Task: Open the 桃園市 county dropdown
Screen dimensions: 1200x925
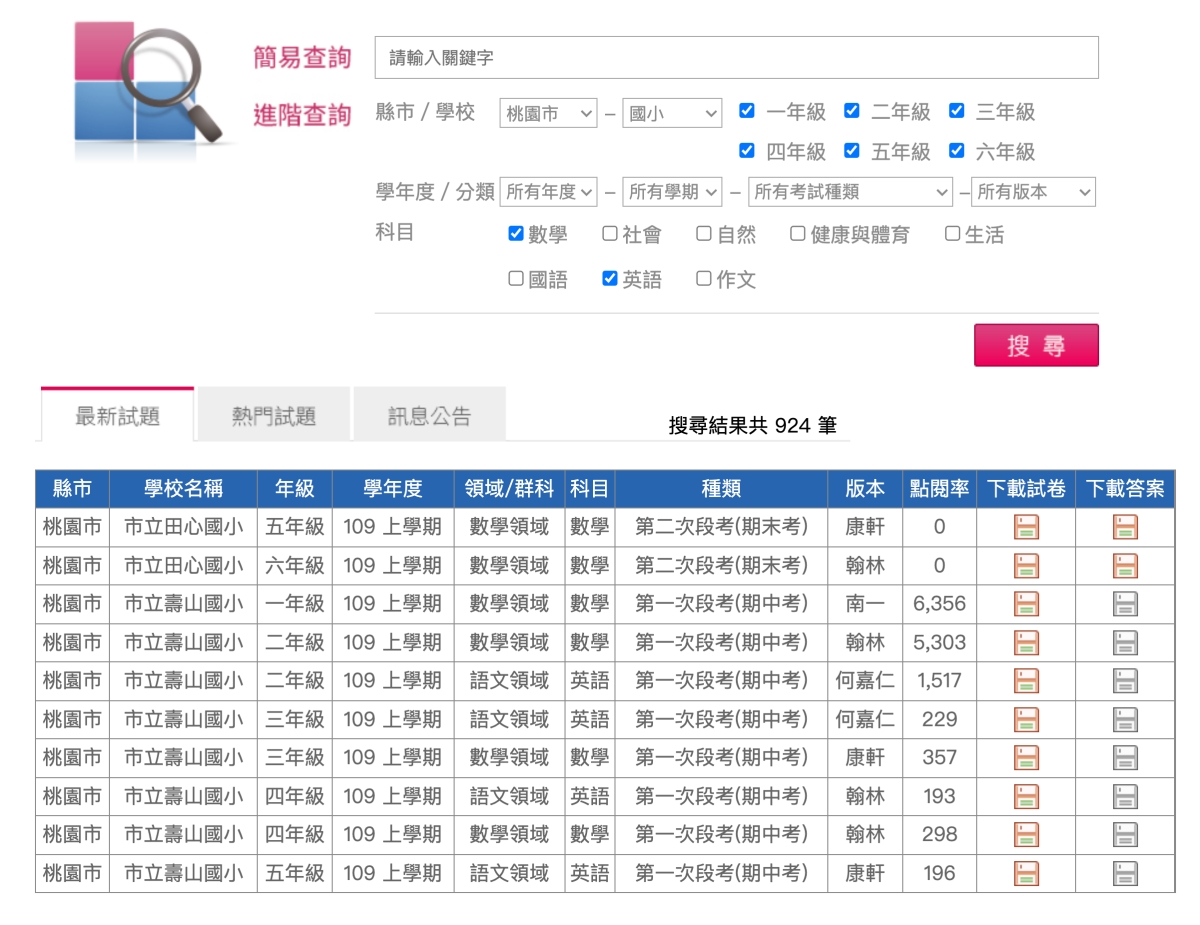Action: click(x=548, y=113)
